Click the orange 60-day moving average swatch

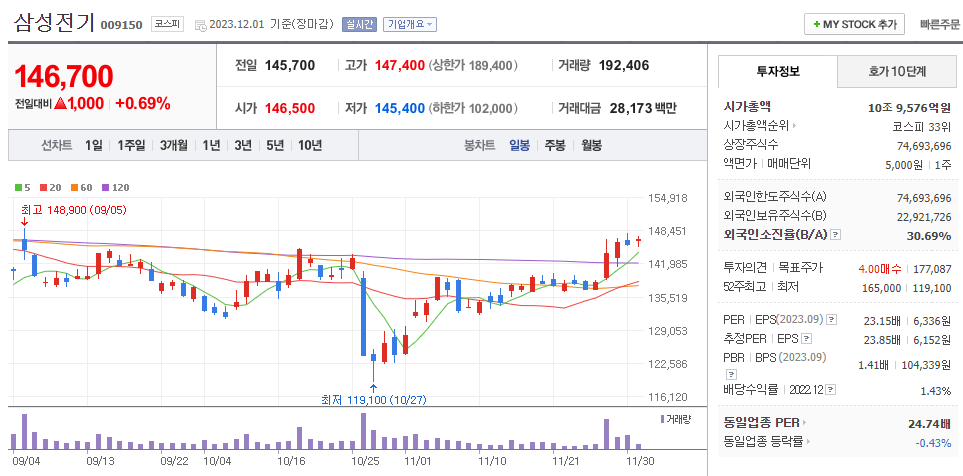tap(74, 187)
